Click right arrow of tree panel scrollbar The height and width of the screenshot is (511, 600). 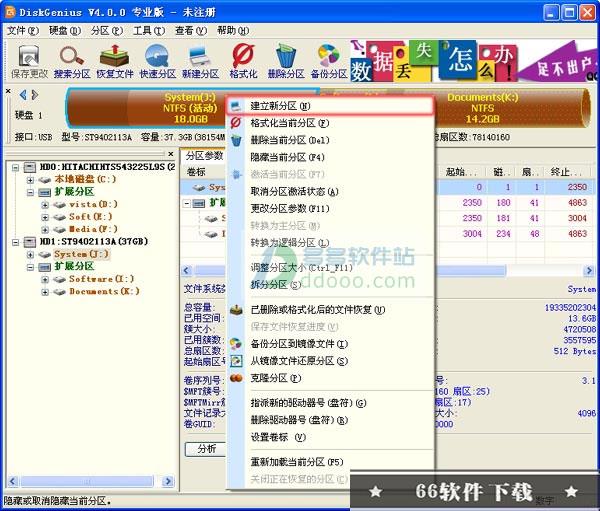pos(168,481)
